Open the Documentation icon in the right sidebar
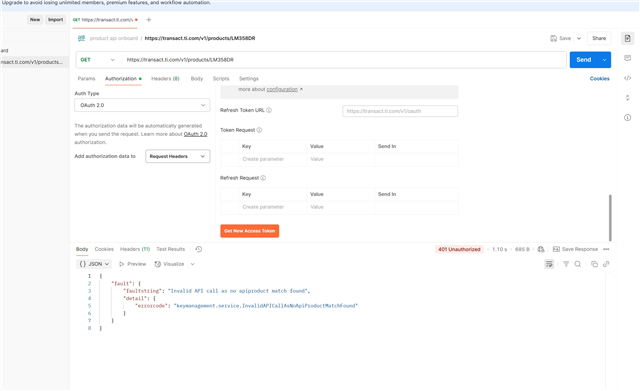Viewport: 640px width, 391px height. click(627, 38)
